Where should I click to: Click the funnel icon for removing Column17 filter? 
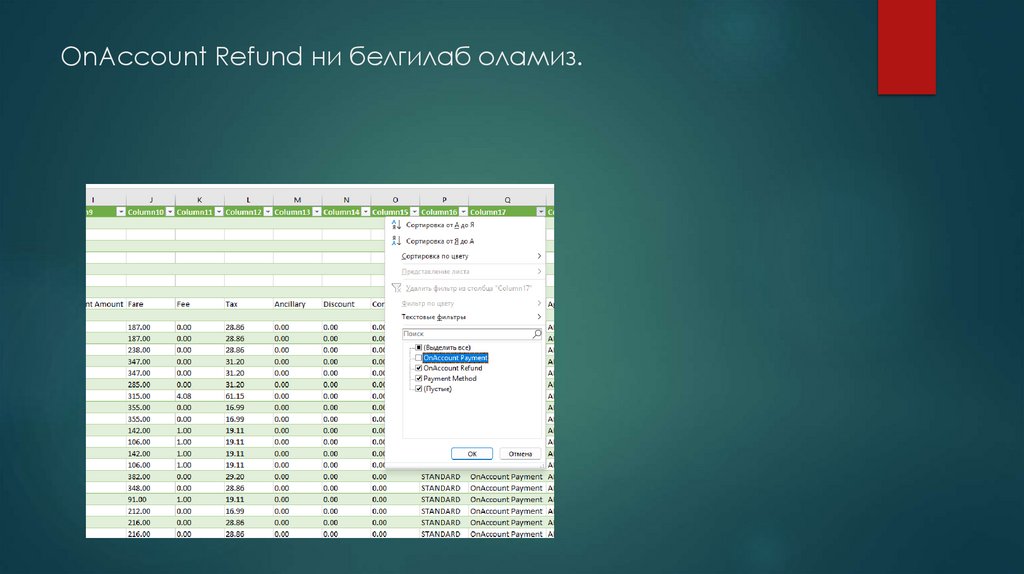[396, 288]
